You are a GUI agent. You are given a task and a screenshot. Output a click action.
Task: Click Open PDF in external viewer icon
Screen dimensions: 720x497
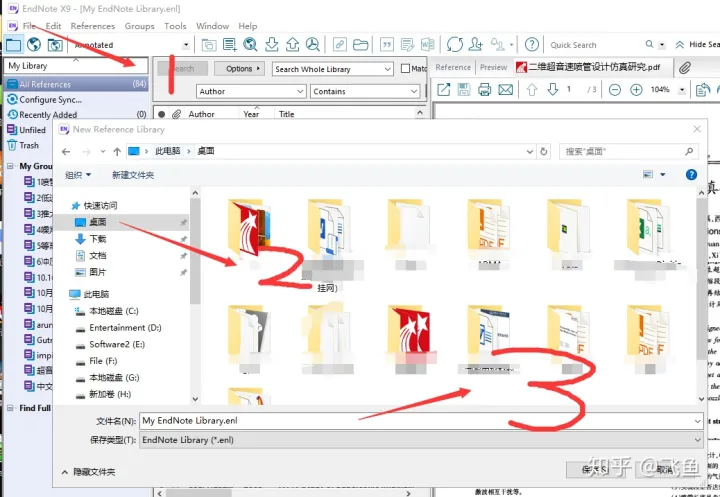pos(443,90)
